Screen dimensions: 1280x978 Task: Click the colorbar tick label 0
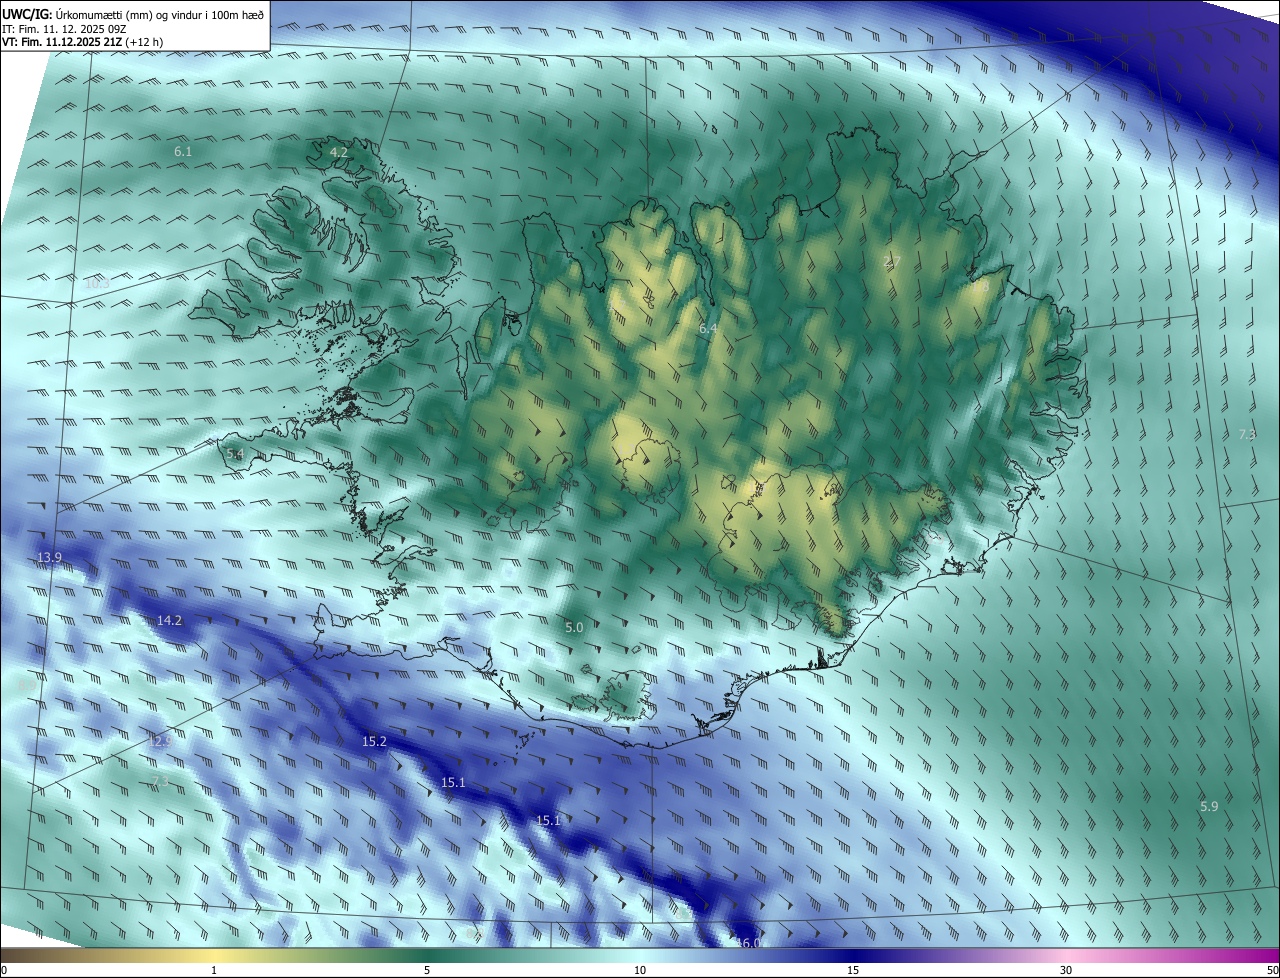point(3,971)
